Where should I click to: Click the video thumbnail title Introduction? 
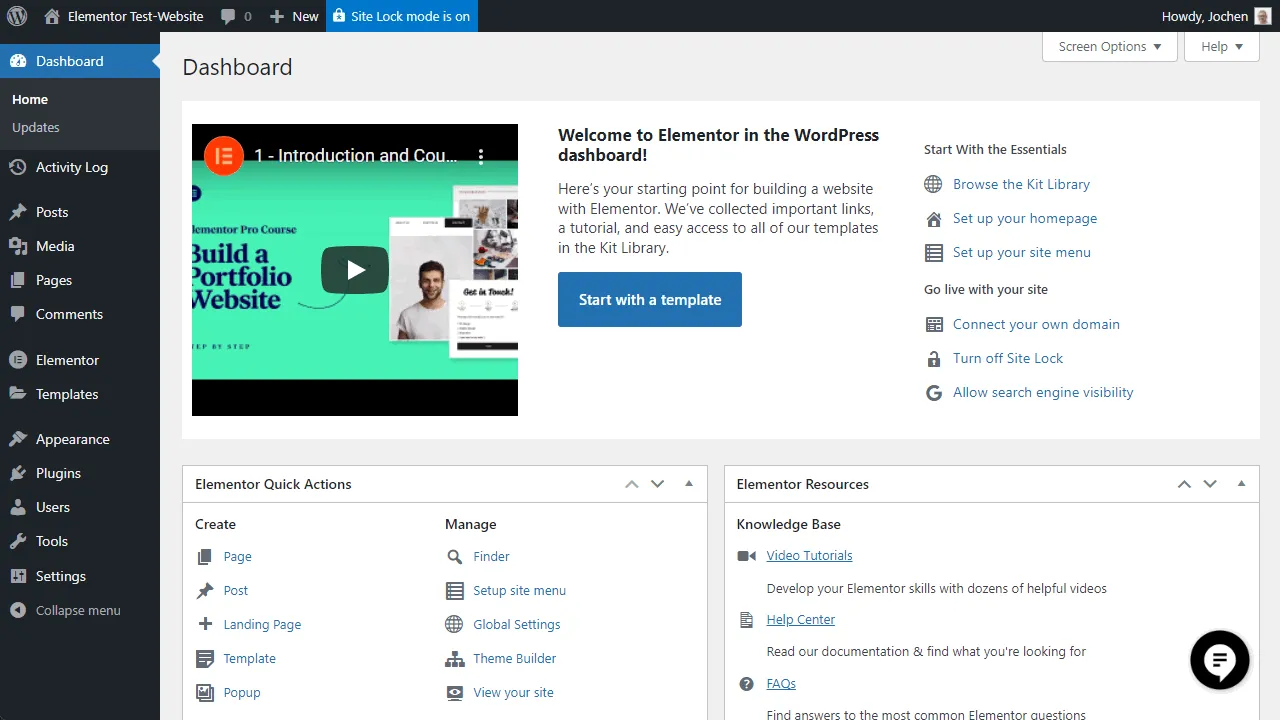356,156
